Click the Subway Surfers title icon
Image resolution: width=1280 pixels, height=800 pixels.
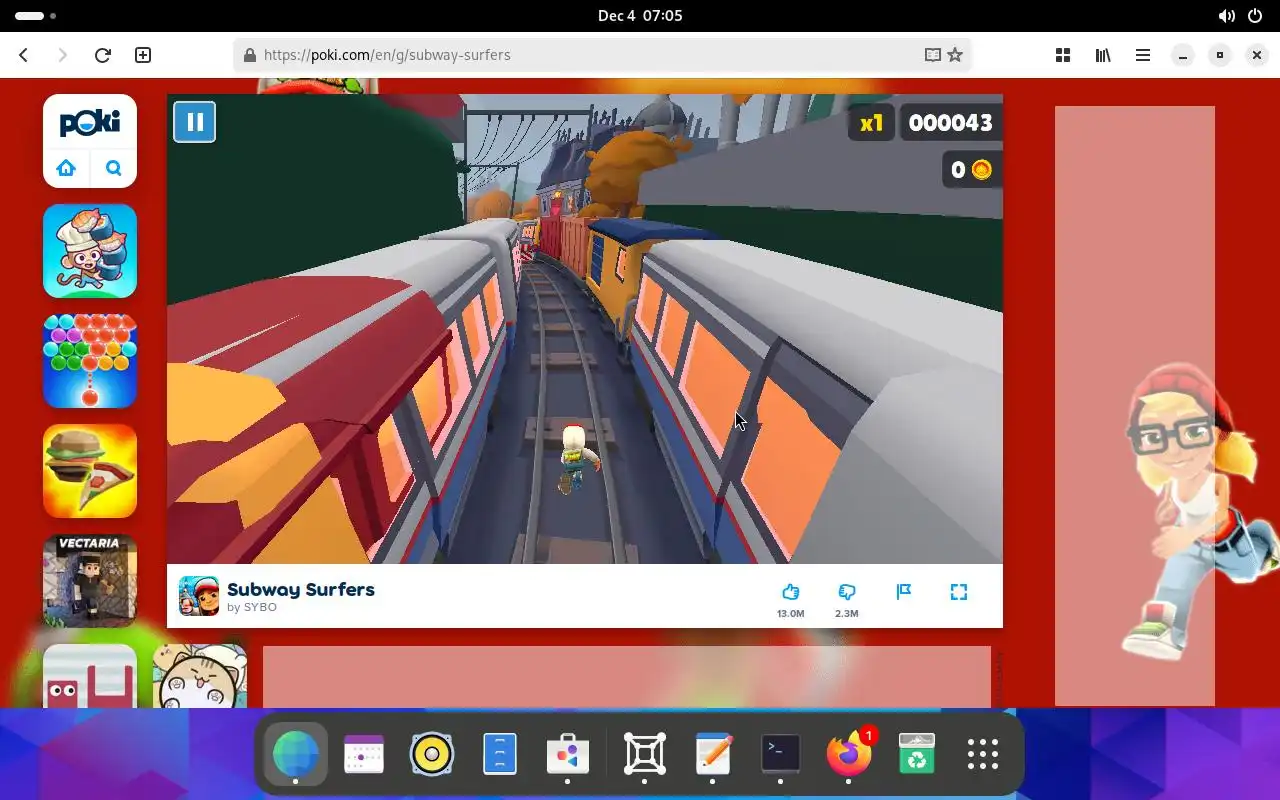[x=199, y=596]
